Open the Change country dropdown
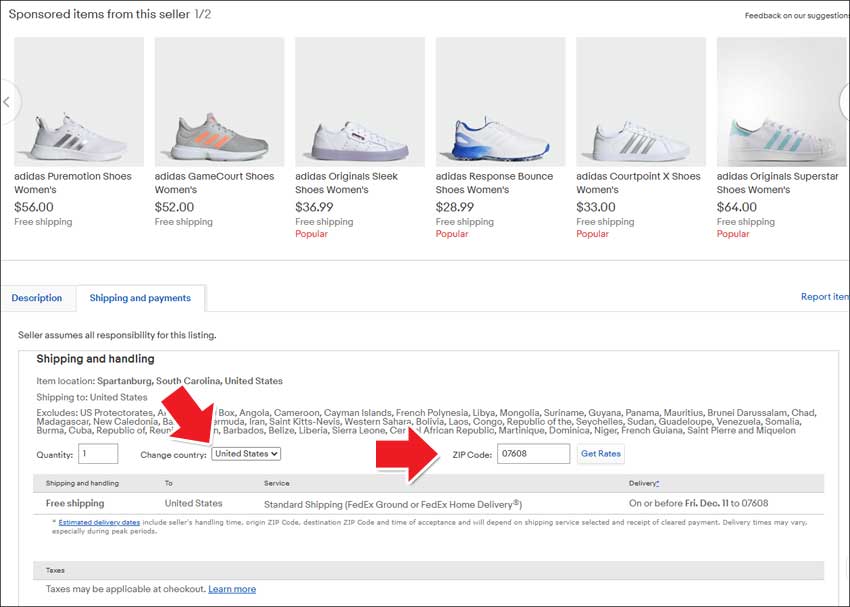The image size is (850, 607). [246, 454]
